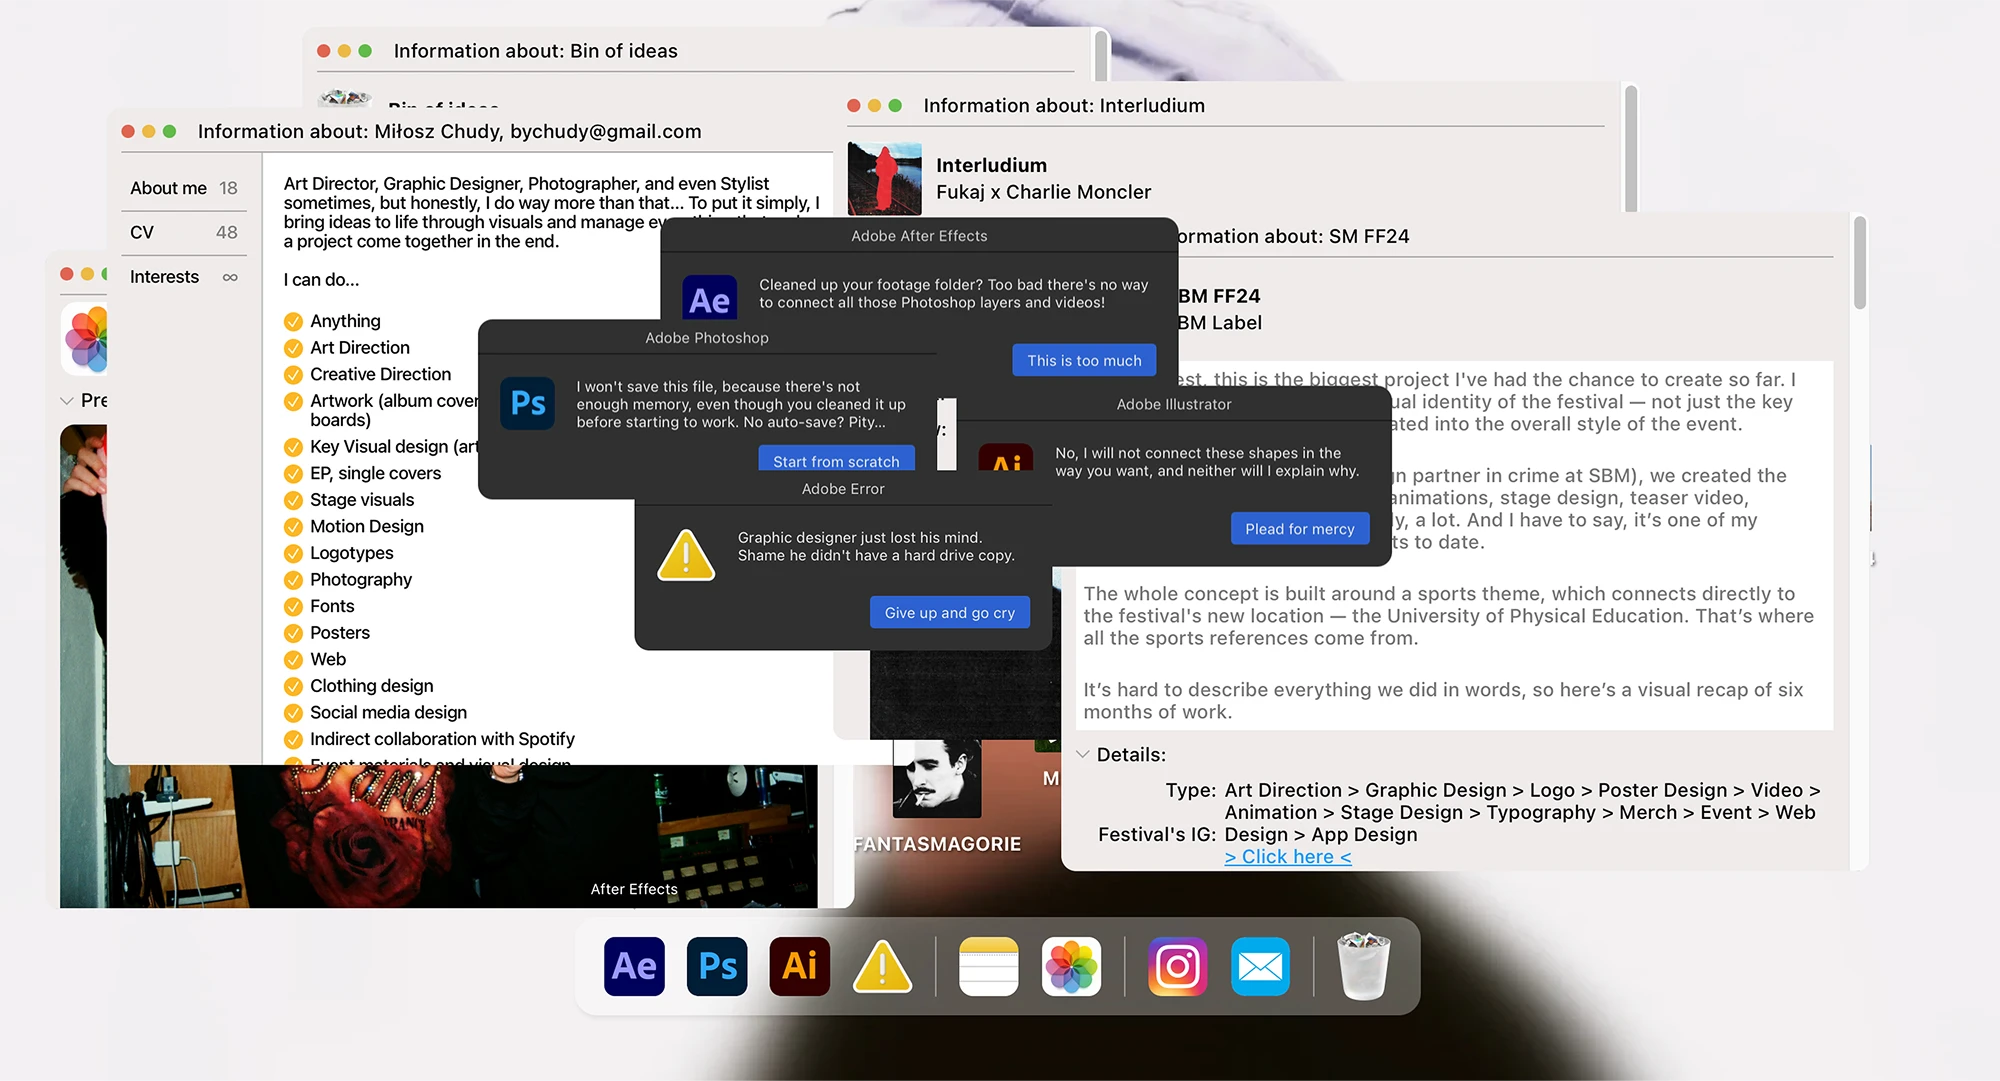Viewport: 2000px width, 1081px height.
Task: Launch Instagram from the dock
Action: (1177, 967)
